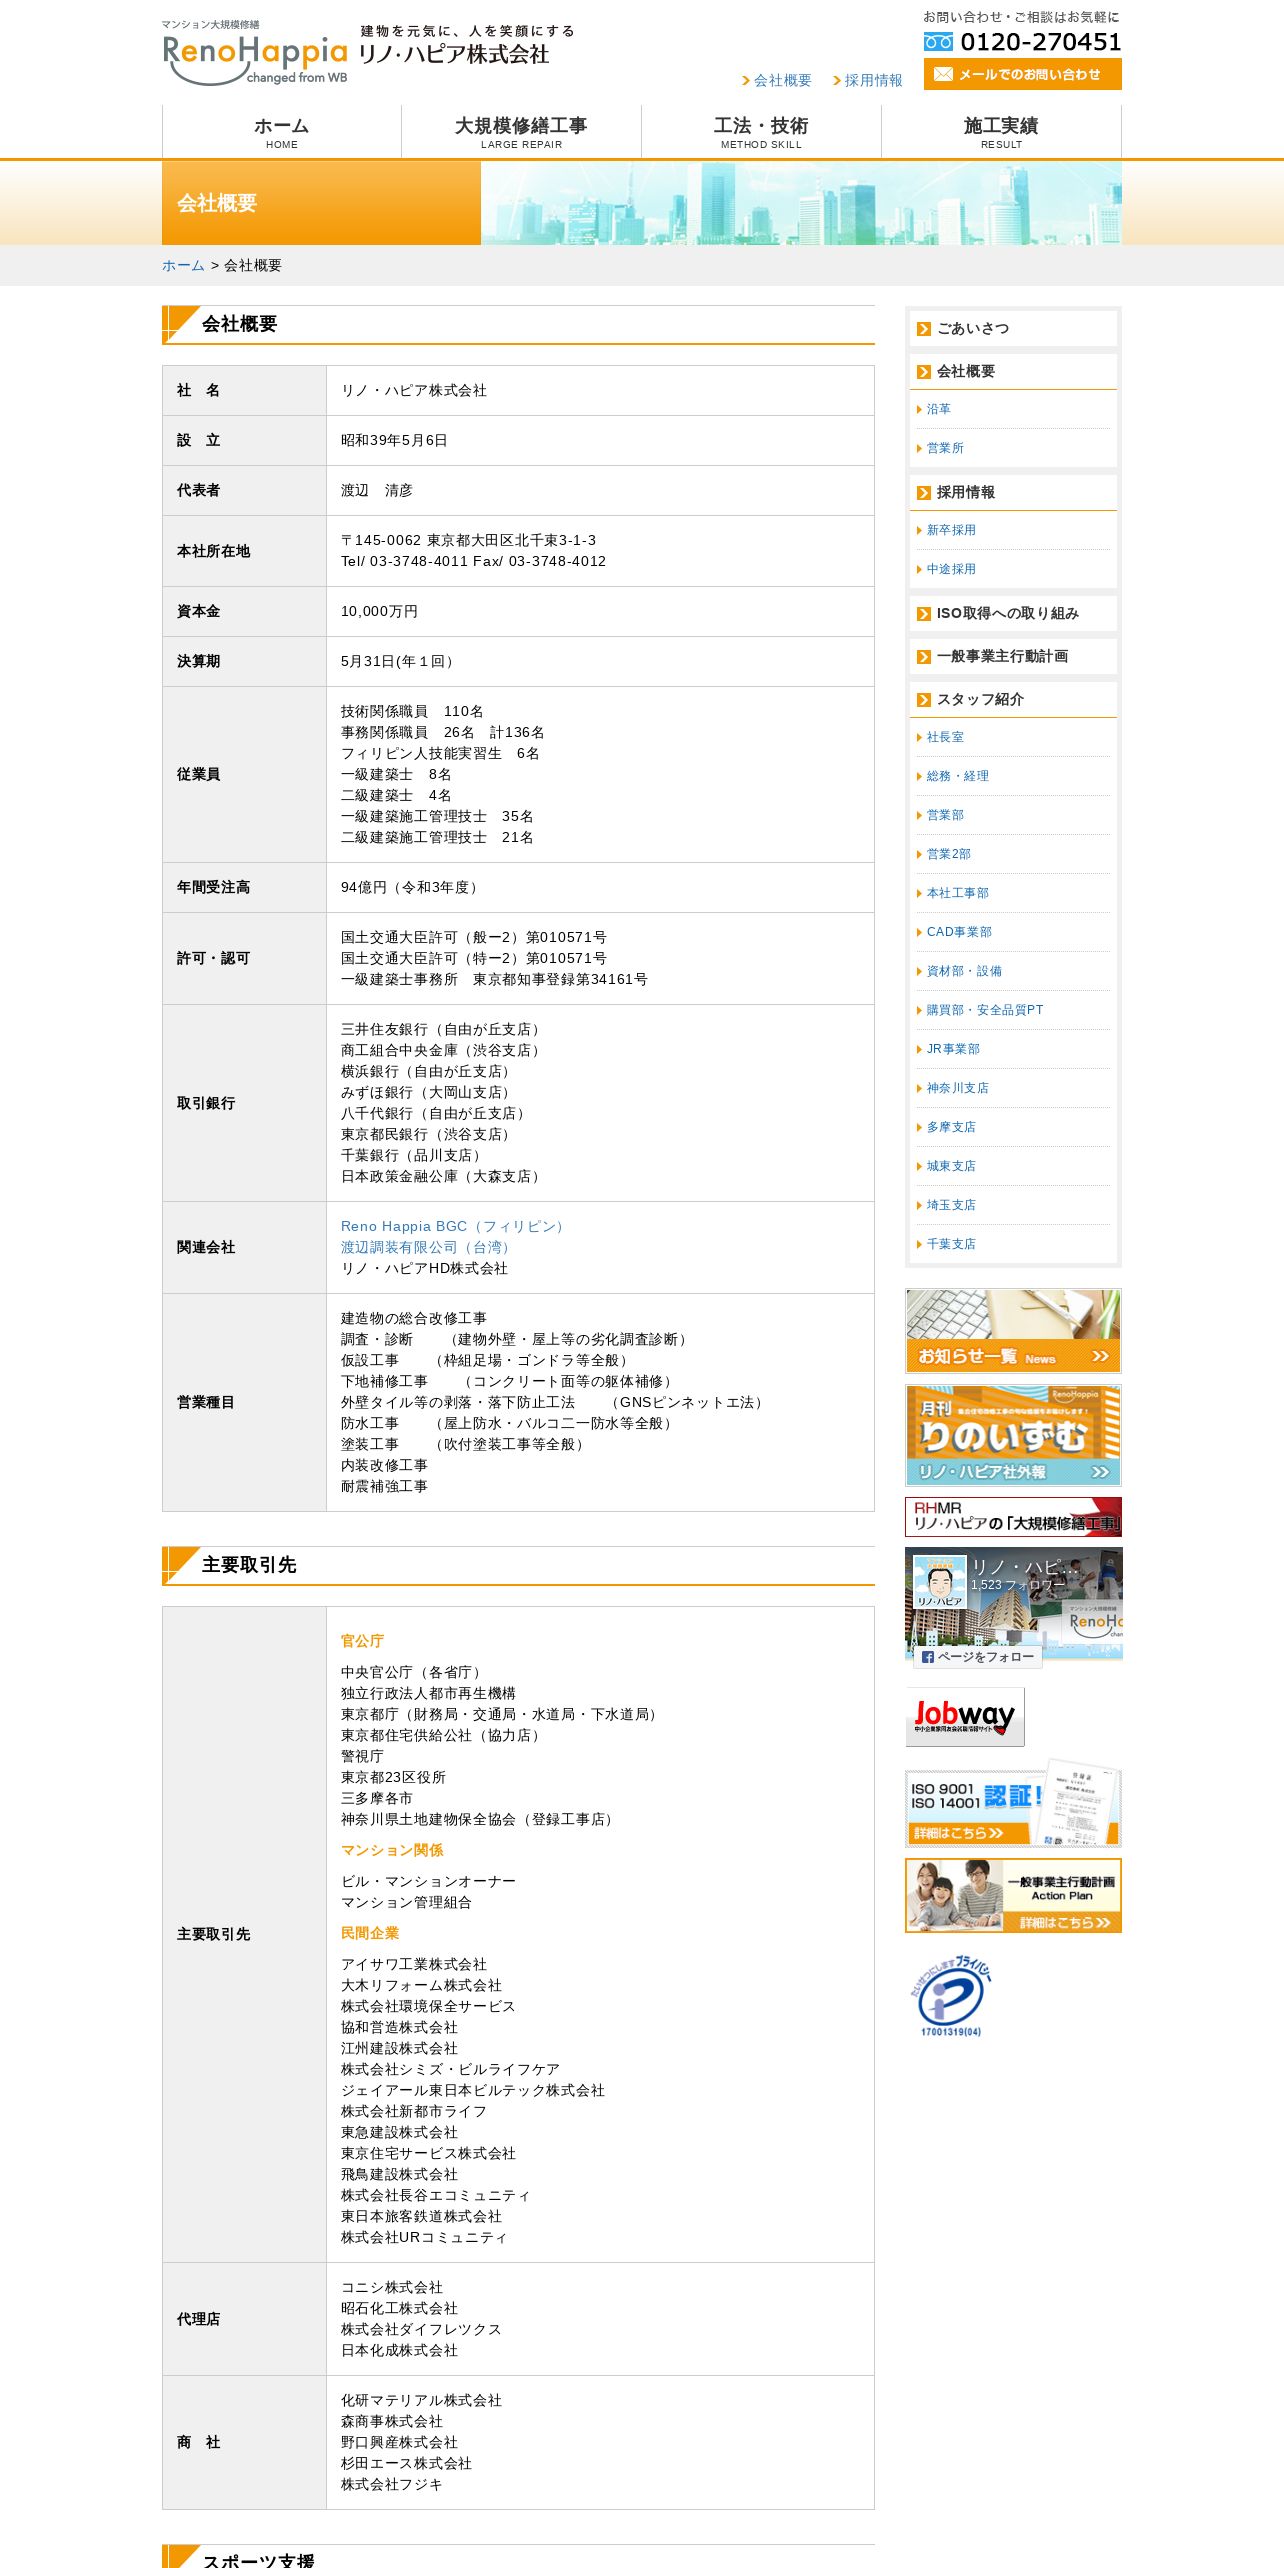Open Reno Happia BGC (フィリピン) link
Image resolution: width=1284 pixels, height=2568 pixels.
(454, 1226)
